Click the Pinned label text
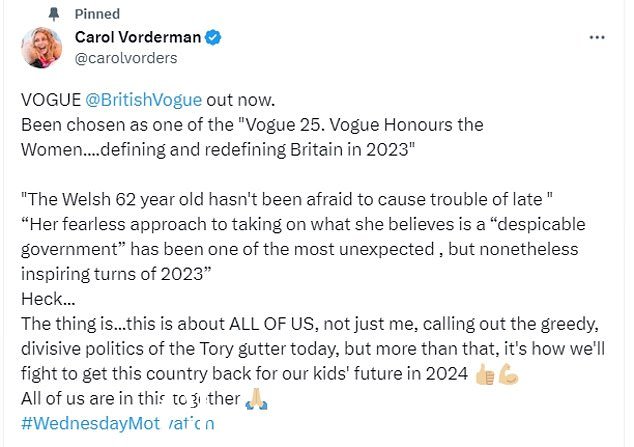This screenshot has height=447, width=634. coord(97,14)
